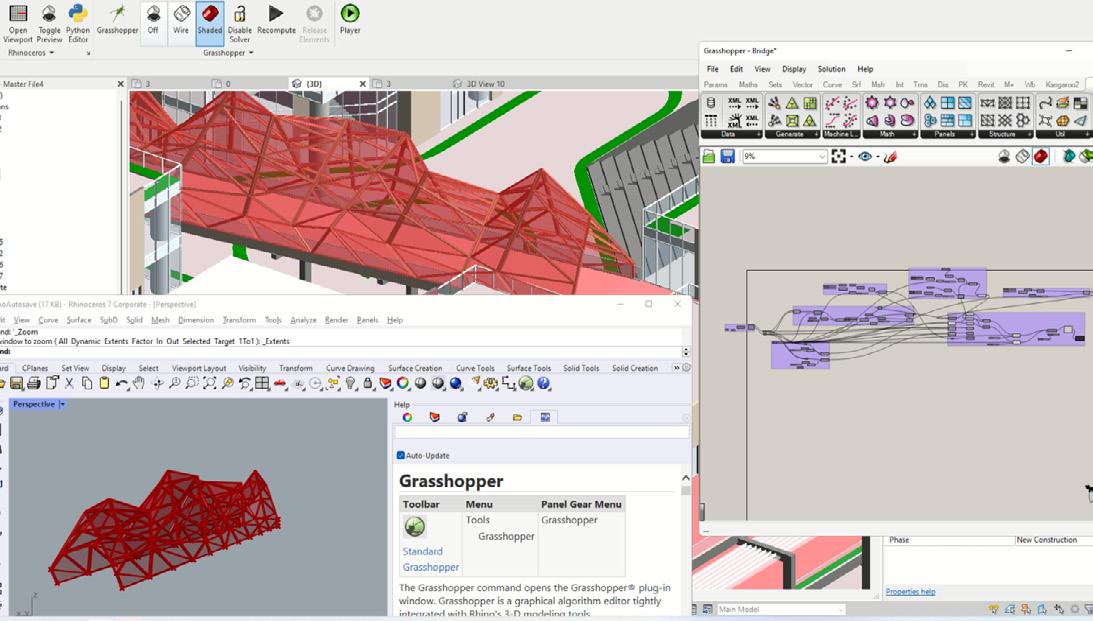Select the Maths component tab in Grasshopper
This screenshot has width=1093, height=621.
[748, 84]
